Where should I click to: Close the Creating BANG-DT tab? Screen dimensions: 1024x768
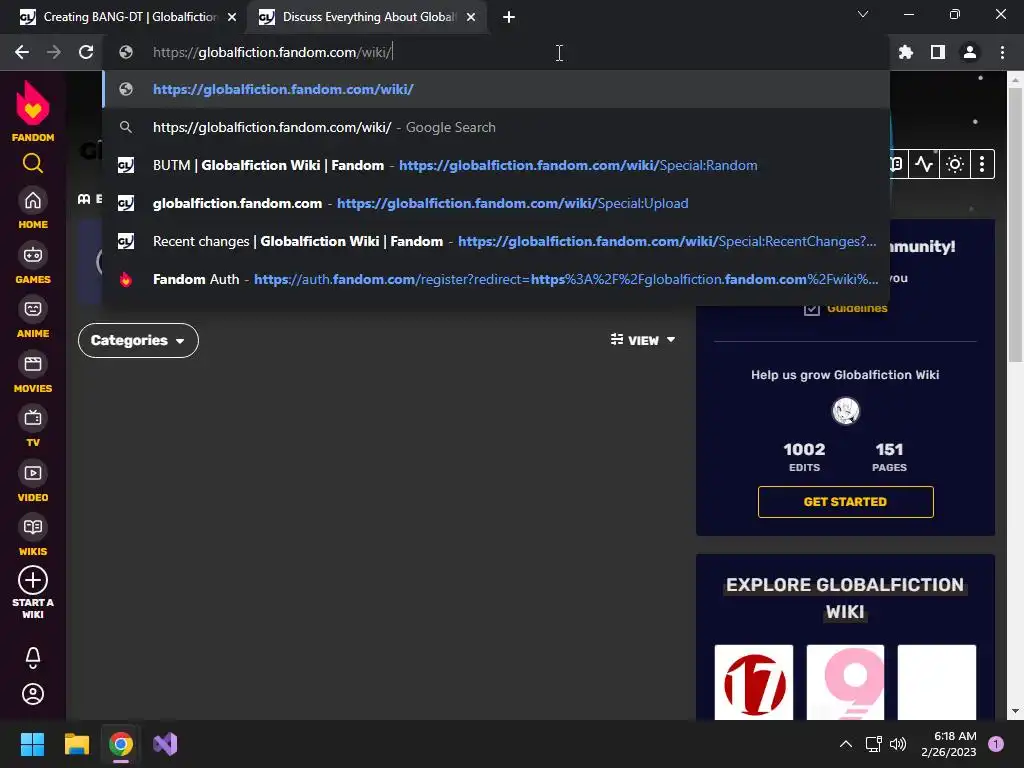tap(232, 18)
